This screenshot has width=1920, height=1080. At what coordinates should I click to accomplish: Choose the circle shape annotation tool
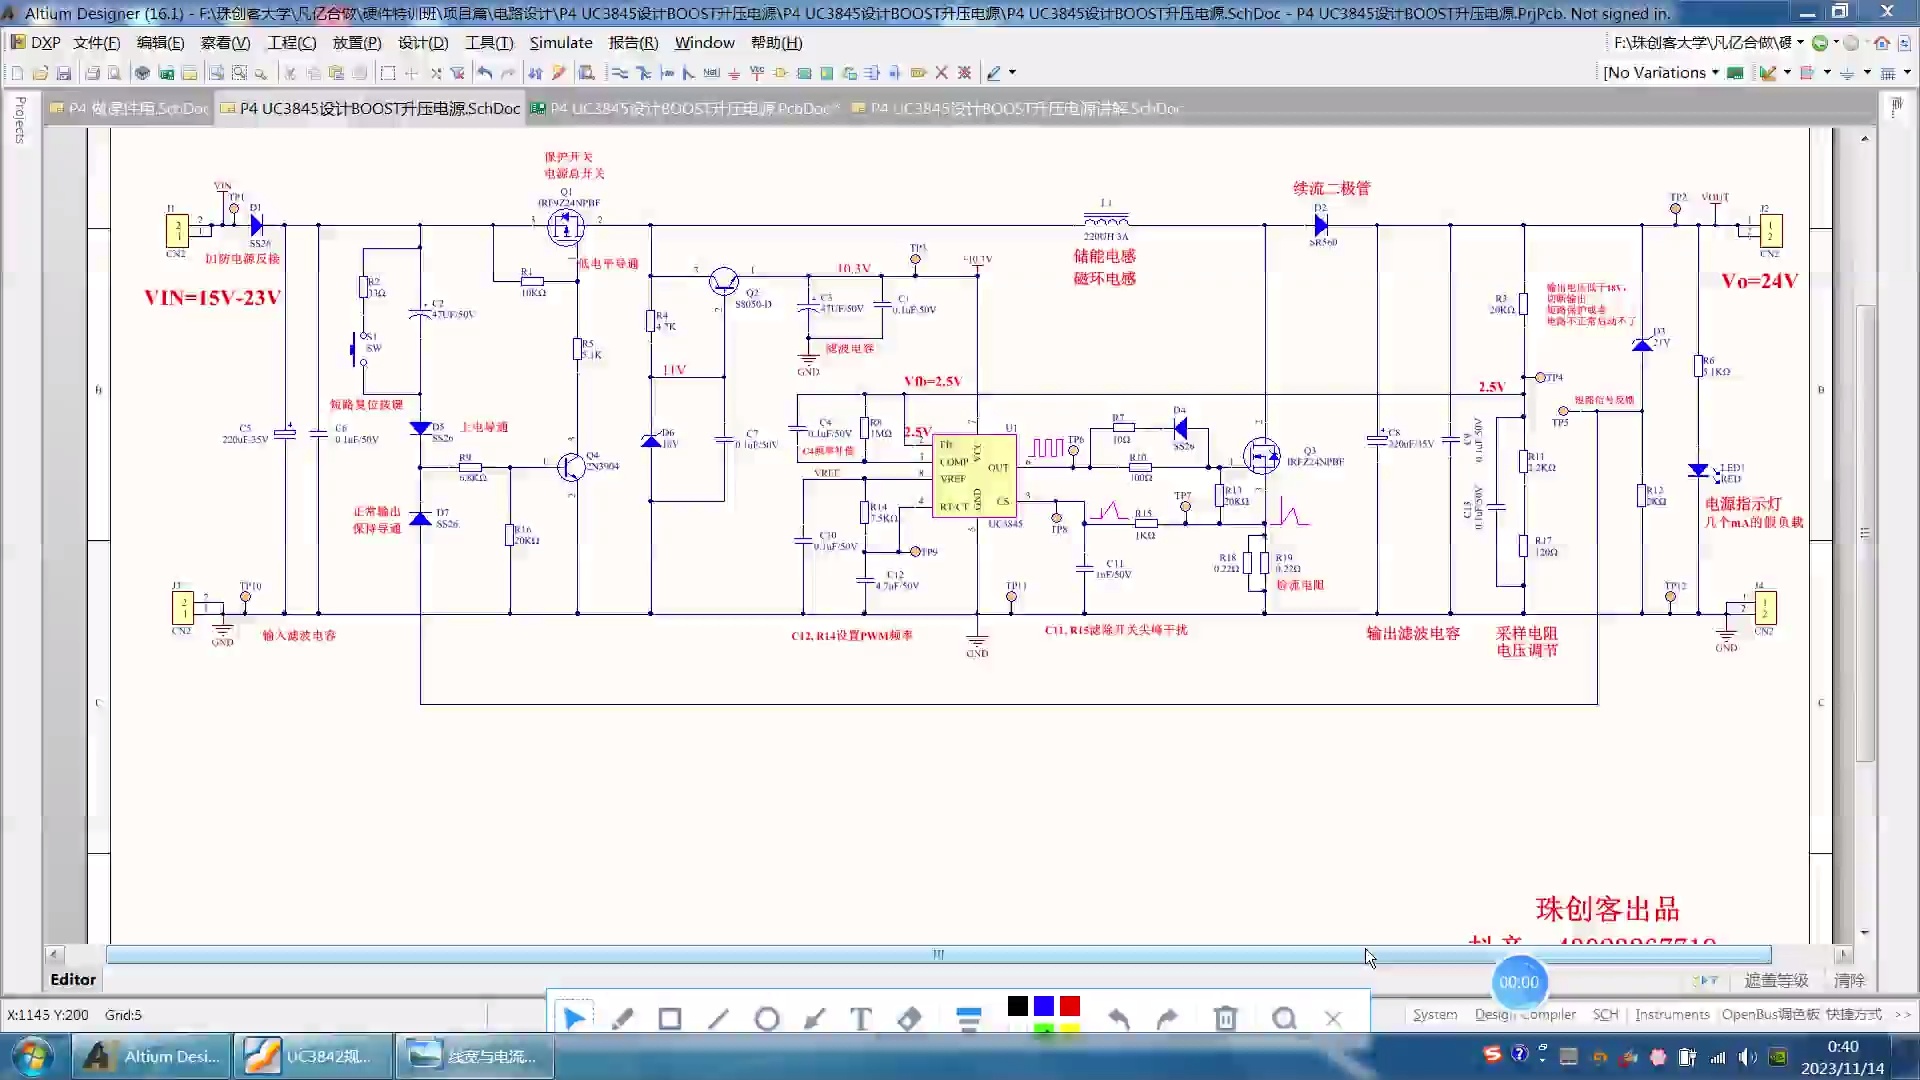click(x=767, y=1019)
